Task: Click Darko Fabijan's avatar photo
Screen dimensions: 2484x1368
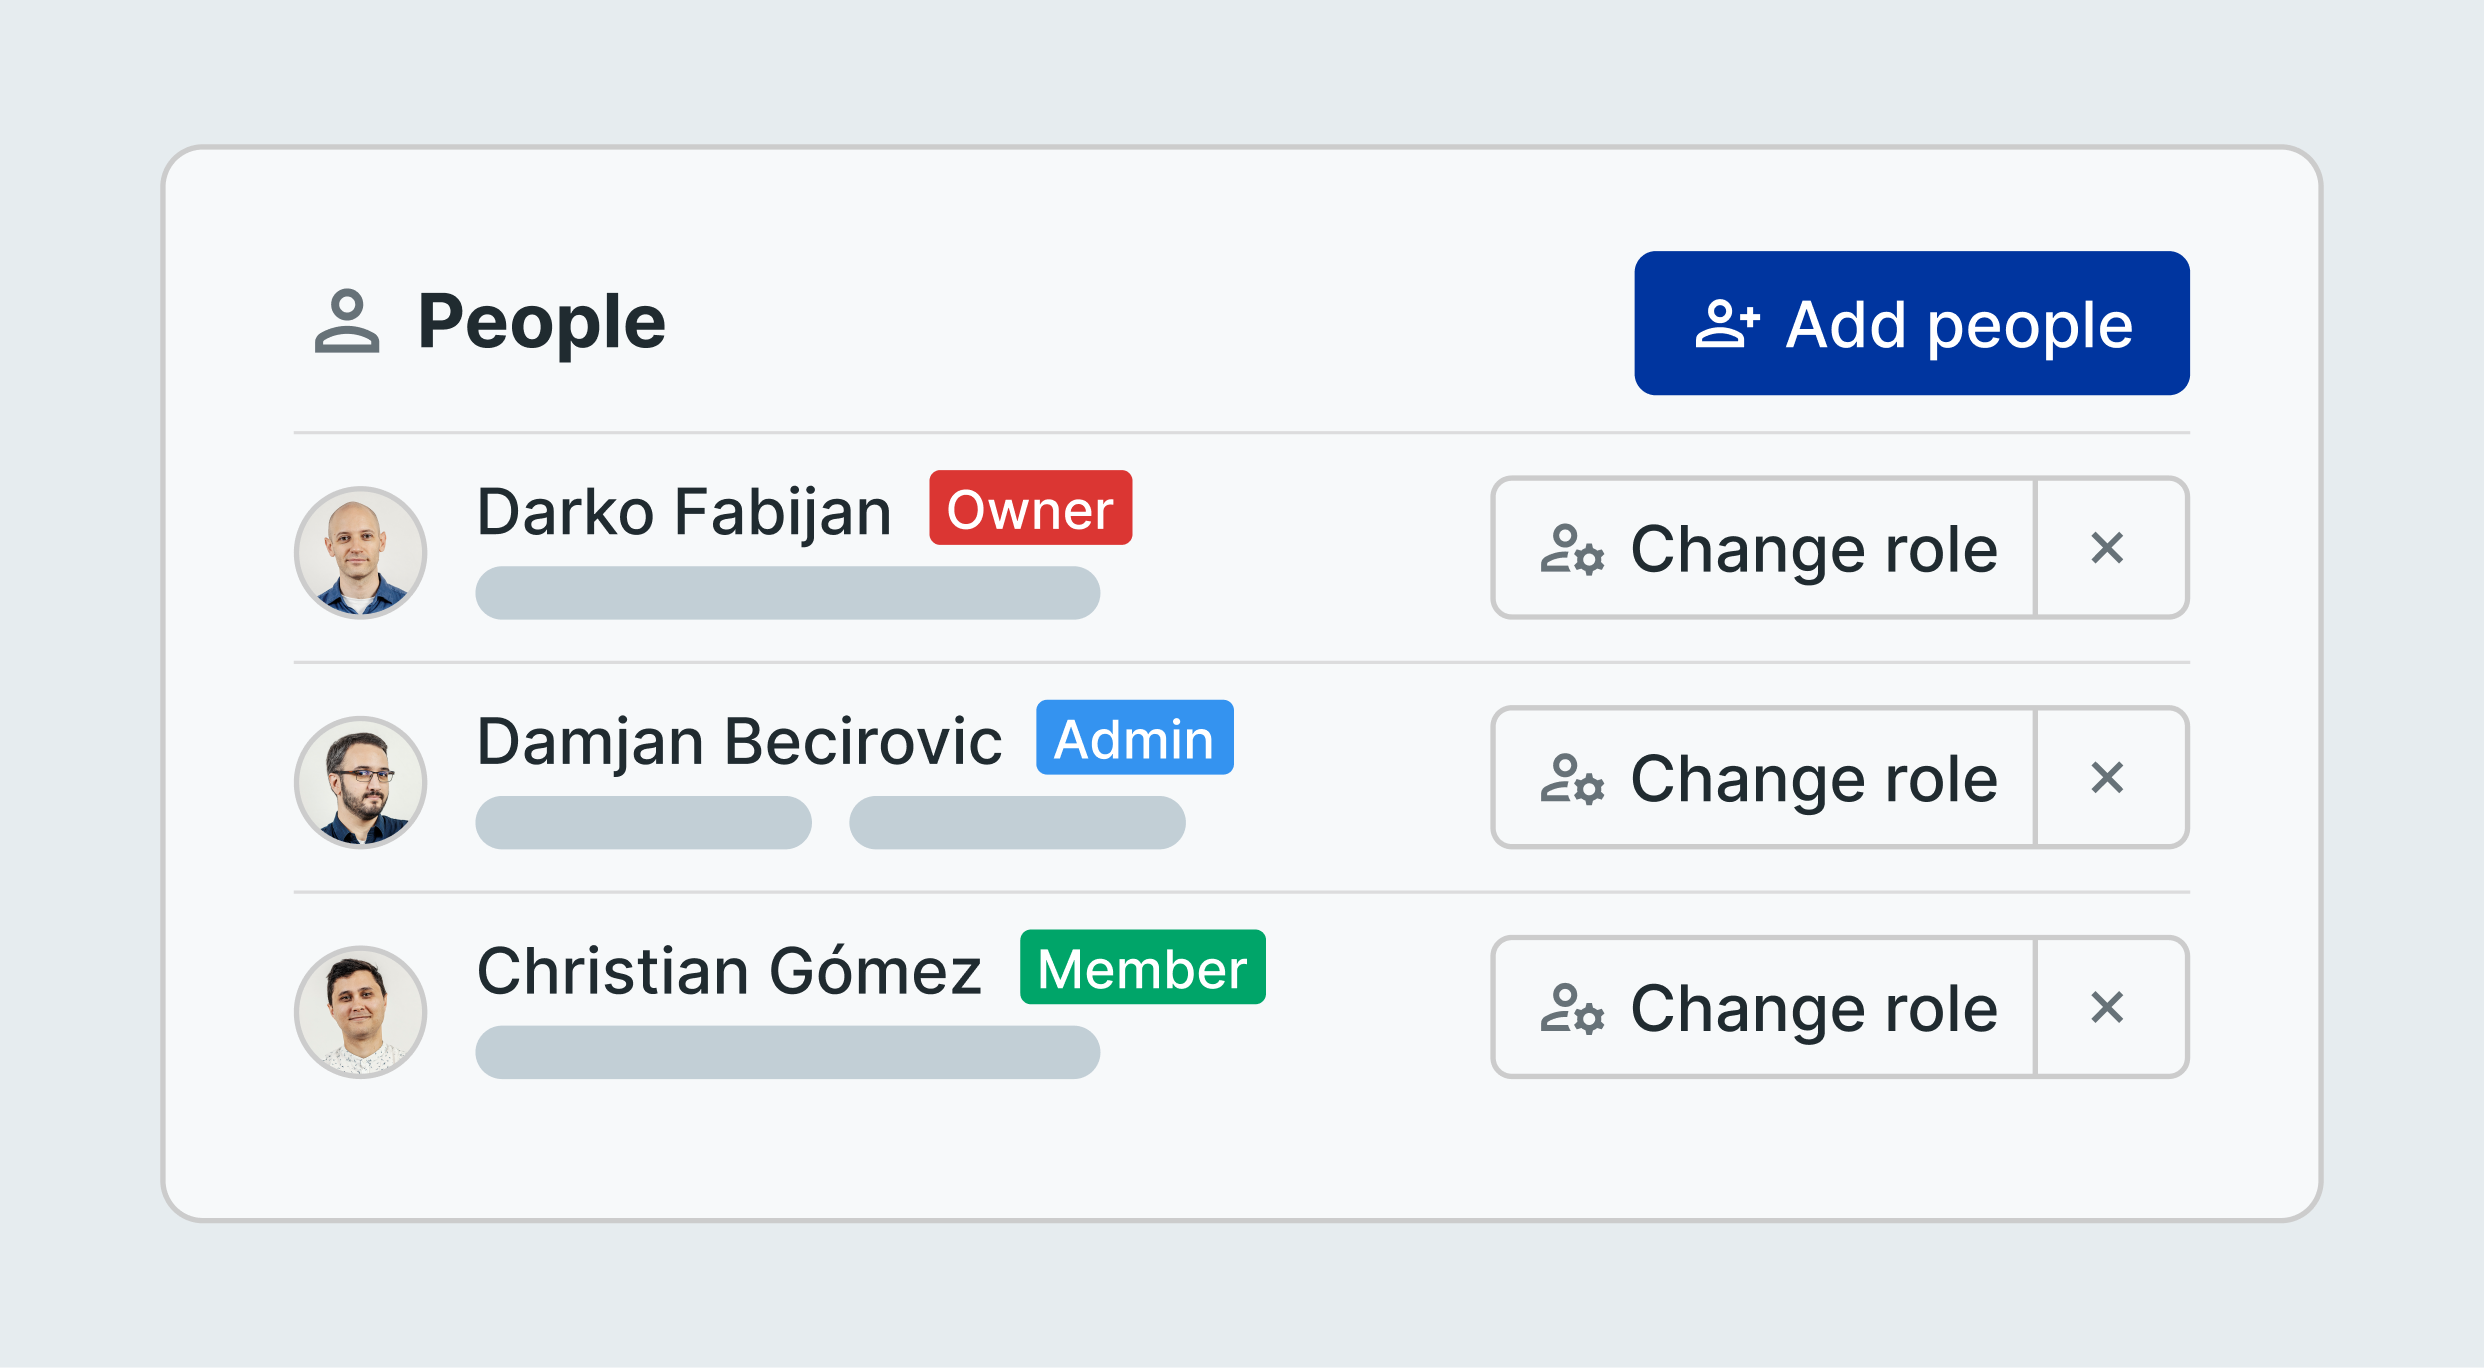Action: point(360,553)
